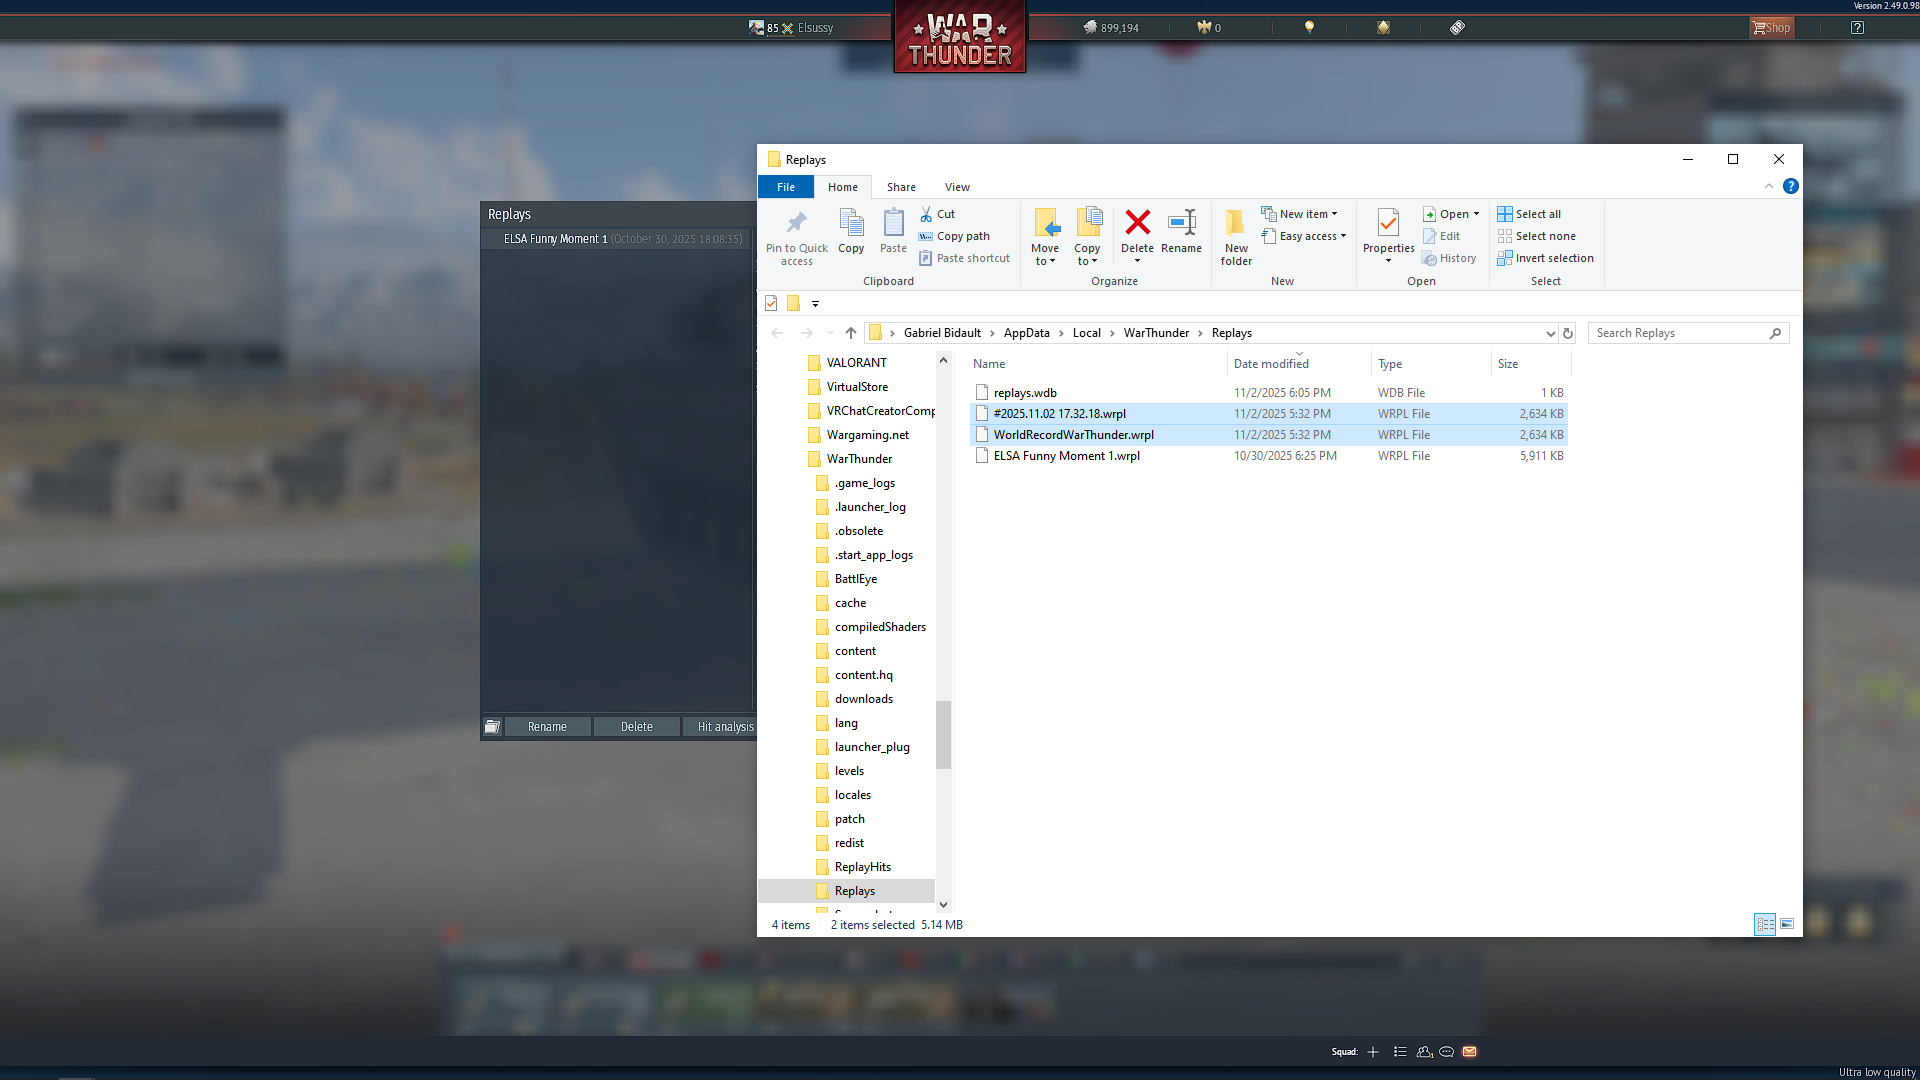Open the View ribbon tab

tap(957, 187)
